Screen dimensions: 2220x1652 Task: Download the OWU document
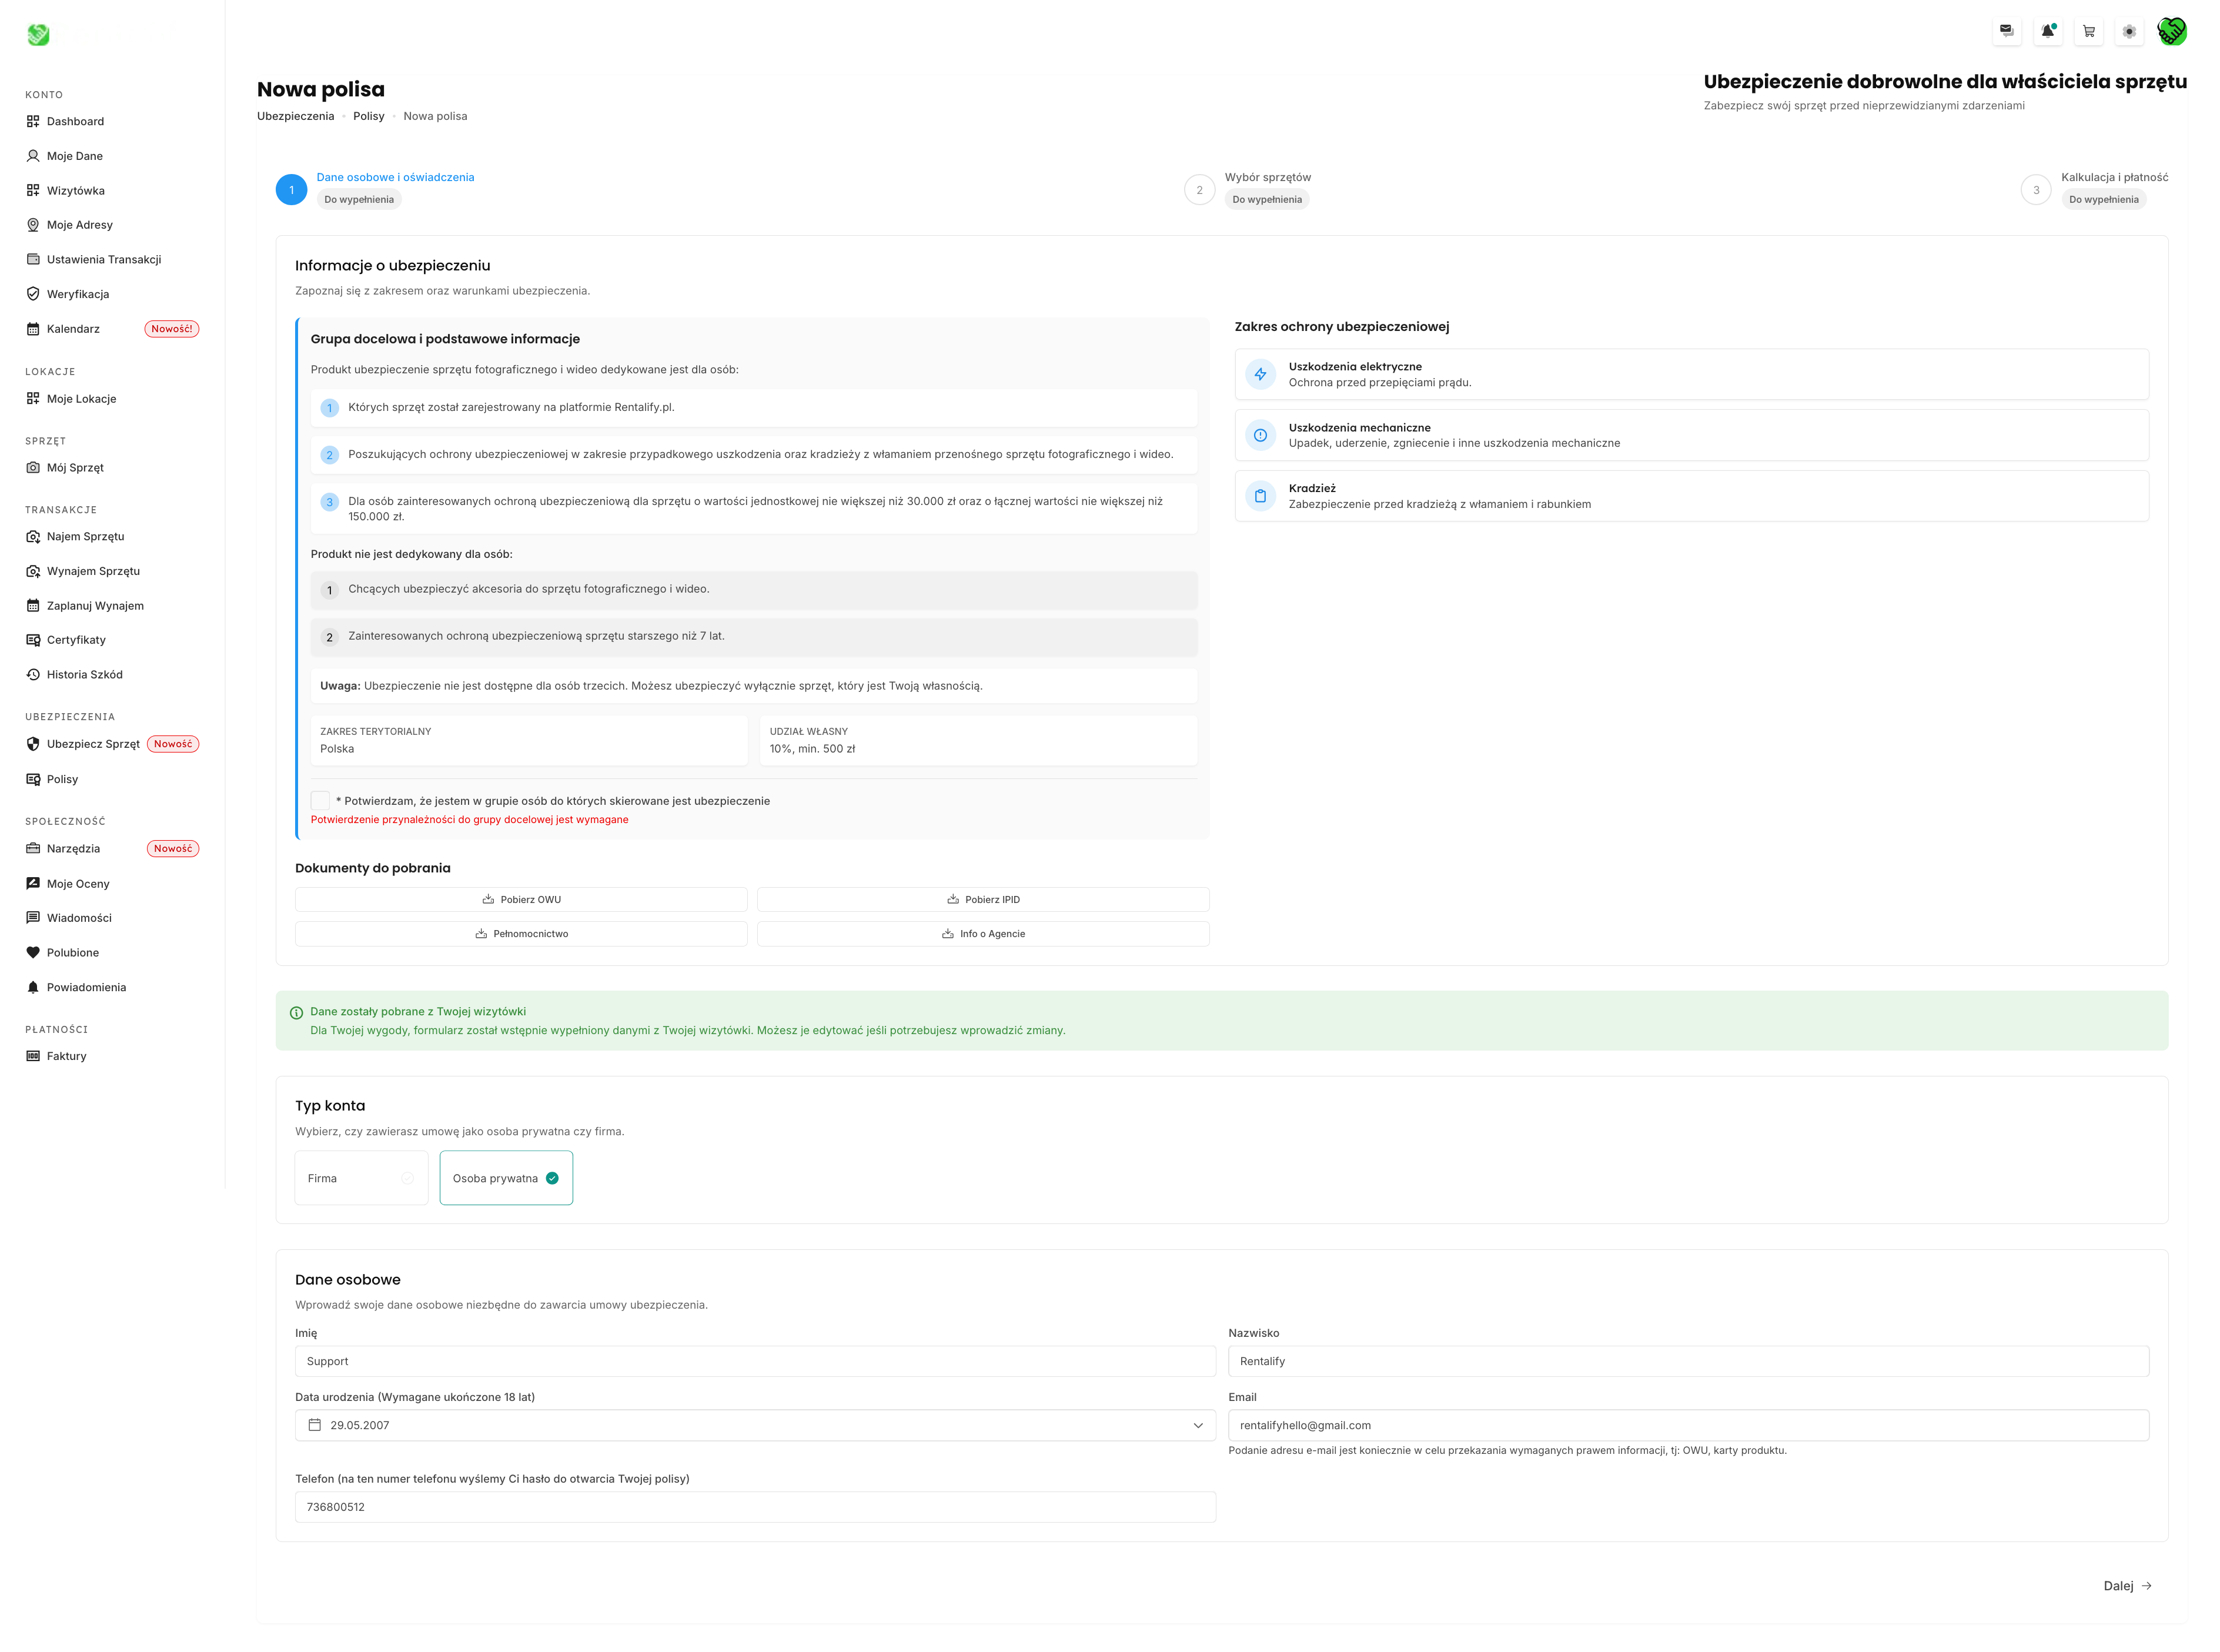pyautogui.click(x=521, y=899)
